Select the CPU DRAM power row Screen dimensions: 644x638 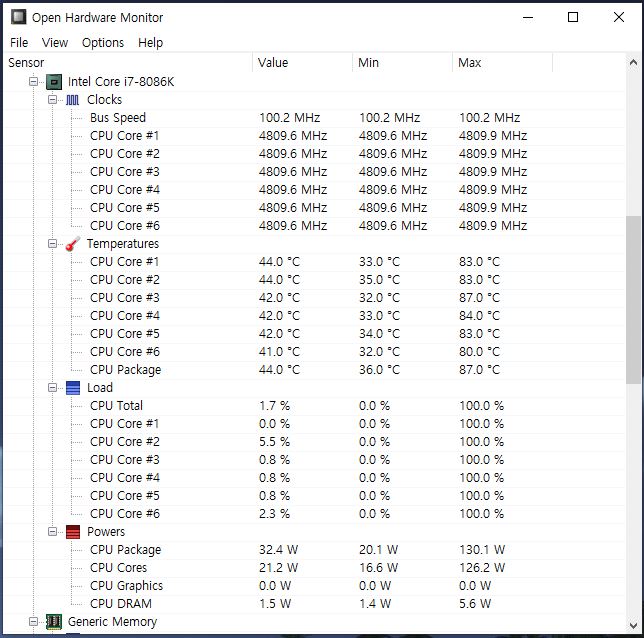pos(315,604)
